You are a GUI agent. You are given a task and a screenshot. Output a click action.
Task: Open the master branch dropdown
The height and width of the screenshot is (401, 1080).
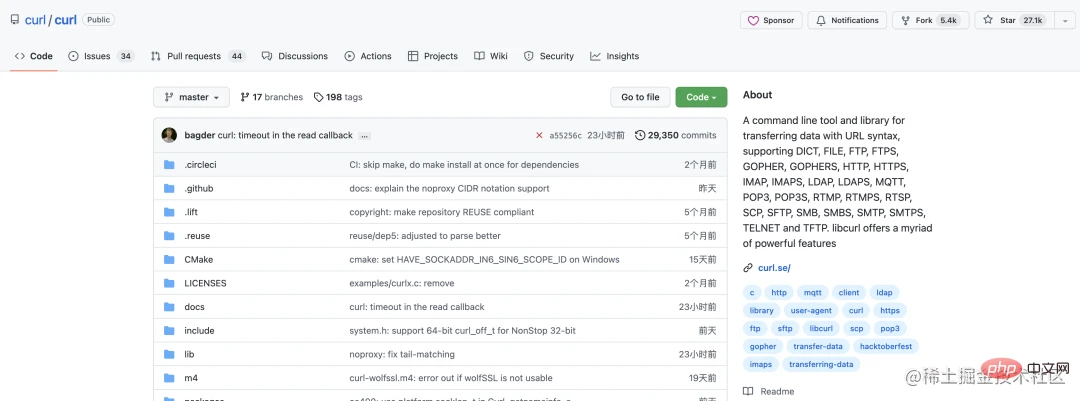(x=191, y=97)
